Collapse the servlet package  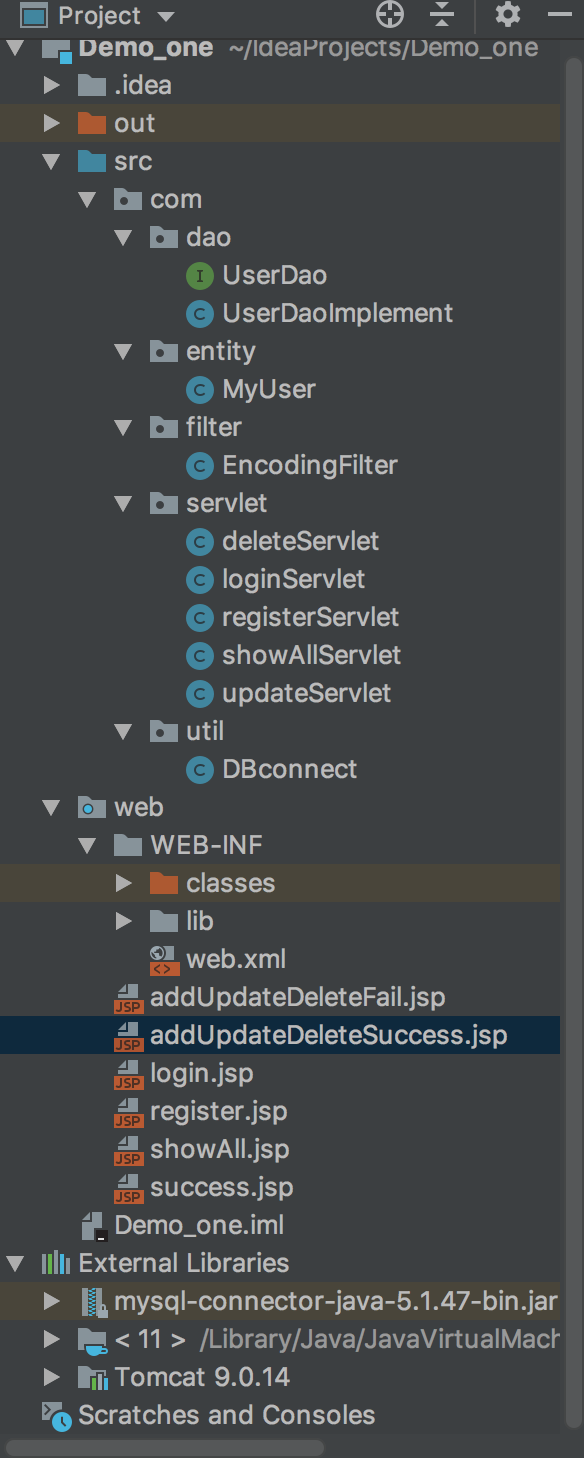124,504
